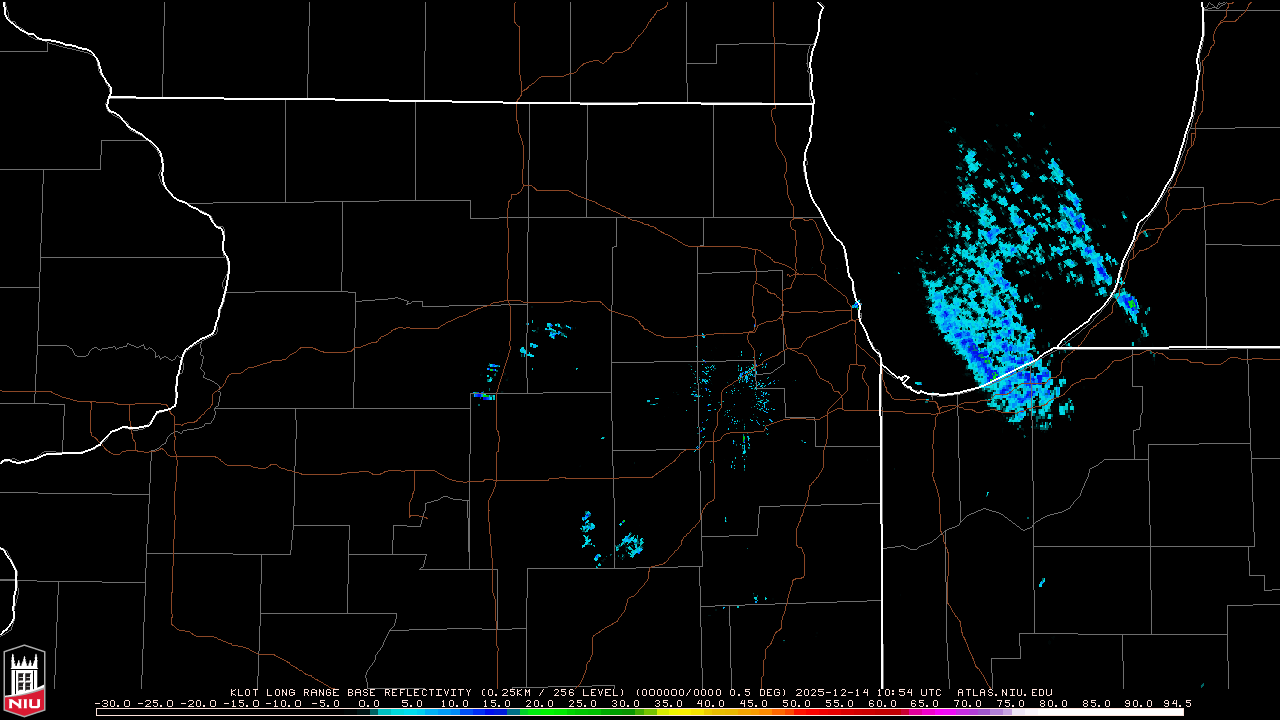
Task: Click the 94.5 label on the scale
Action: click(x=1174, y=703)
